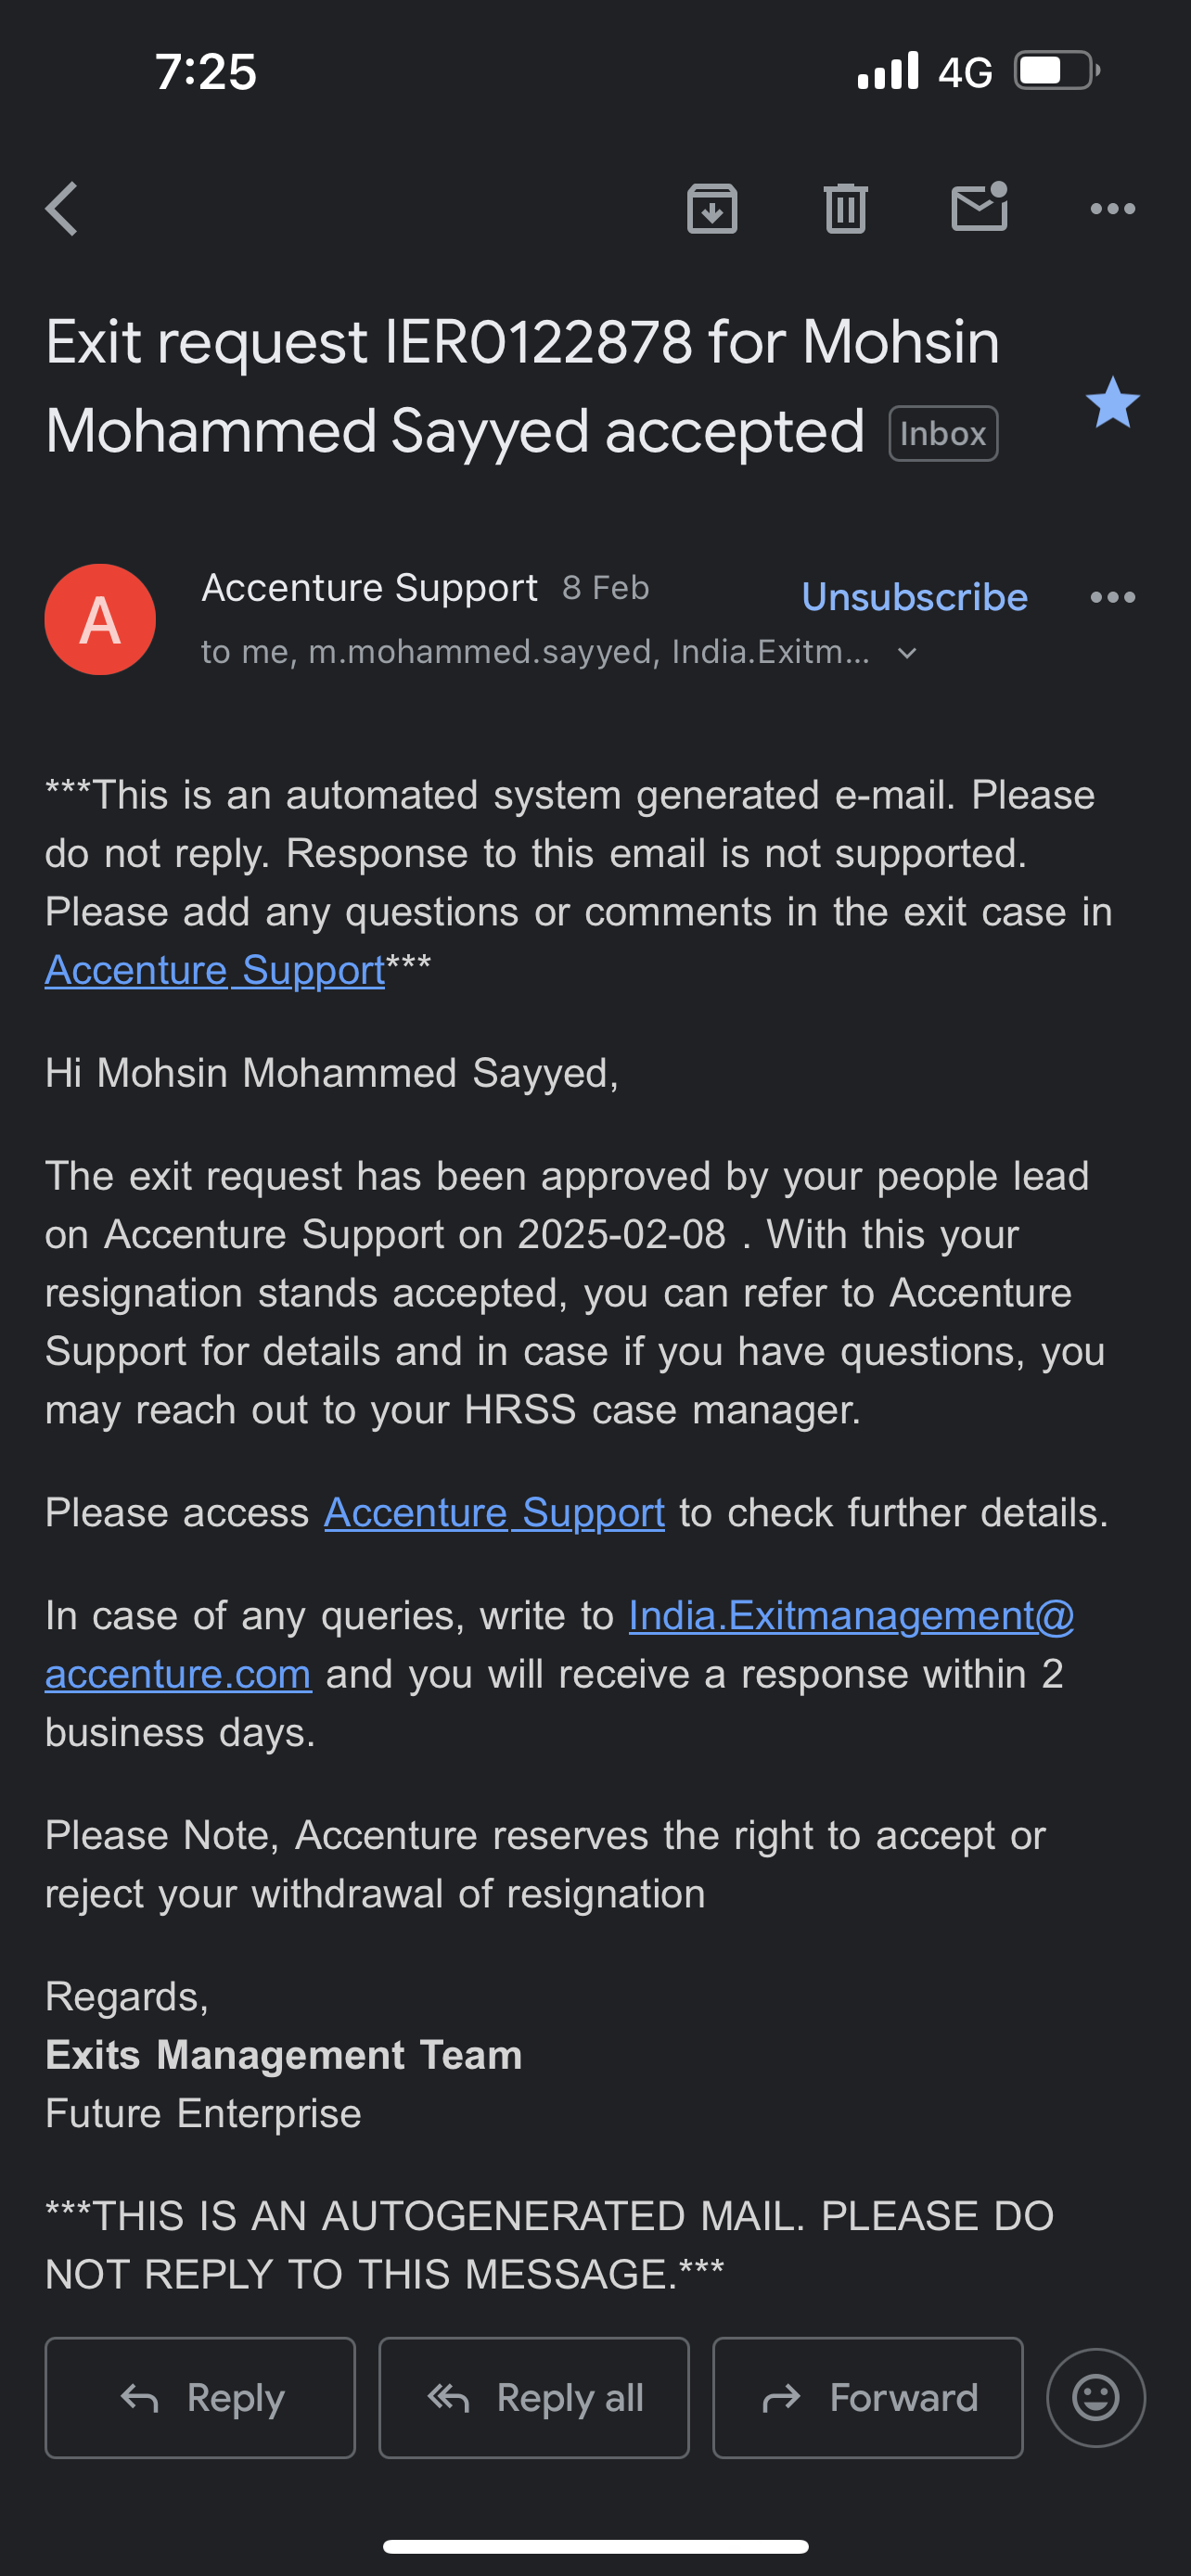Screen dimensions: 1191x2576
Task: Tap the India.Exitmanagement email address link
Action: point(850,1616)
